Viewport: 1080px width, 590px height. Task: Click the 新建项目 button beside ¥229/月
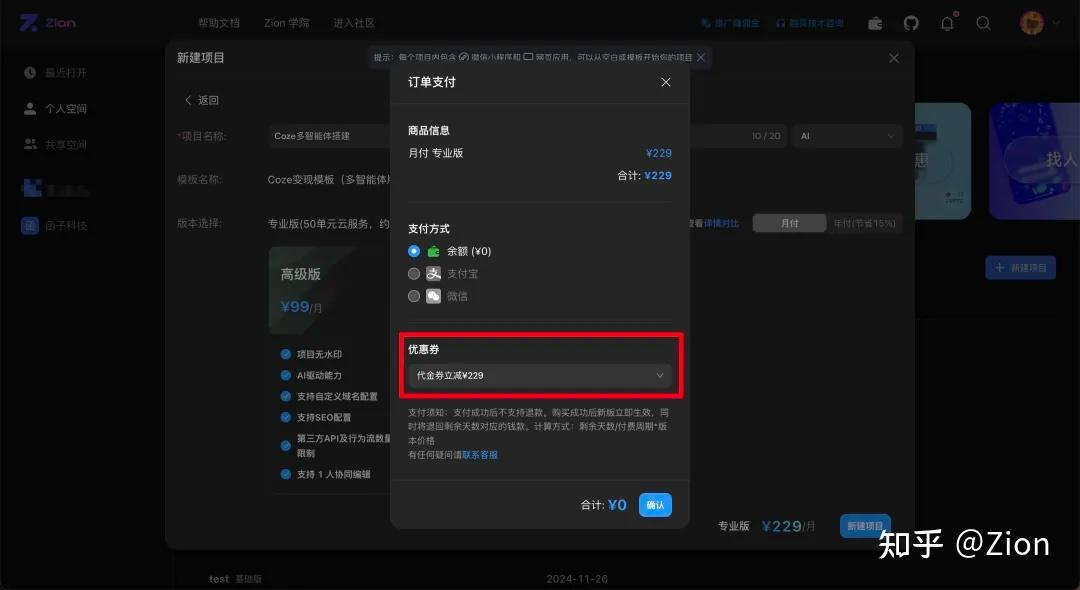[x=865, y=526]
